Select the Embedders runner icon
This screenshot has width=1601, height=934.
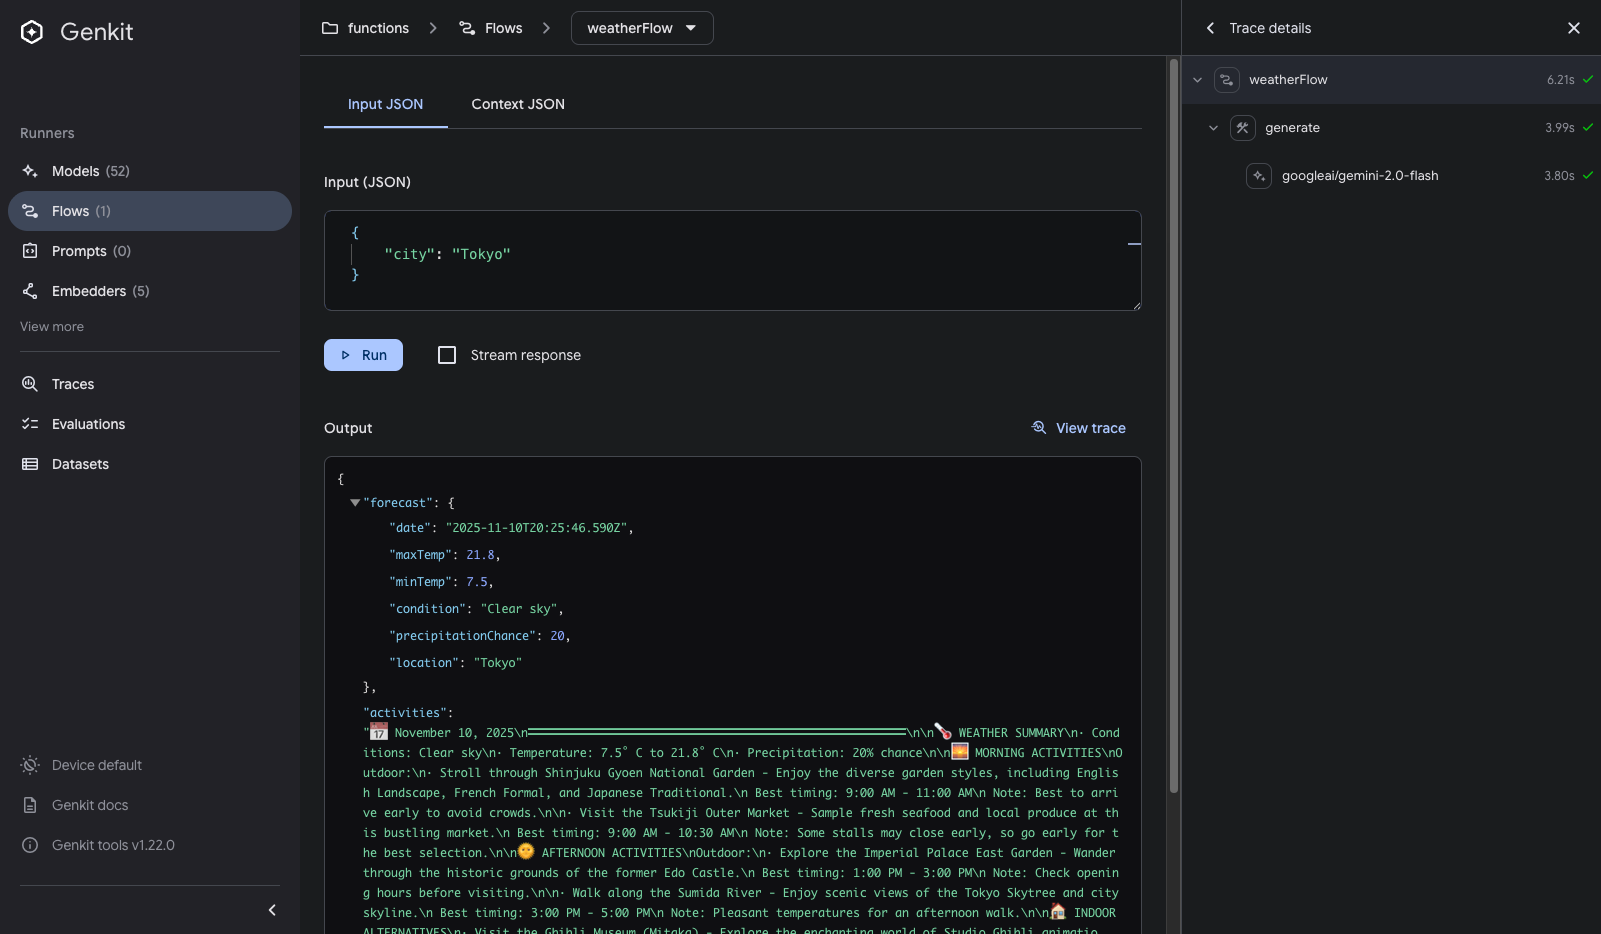click(31, 291)
